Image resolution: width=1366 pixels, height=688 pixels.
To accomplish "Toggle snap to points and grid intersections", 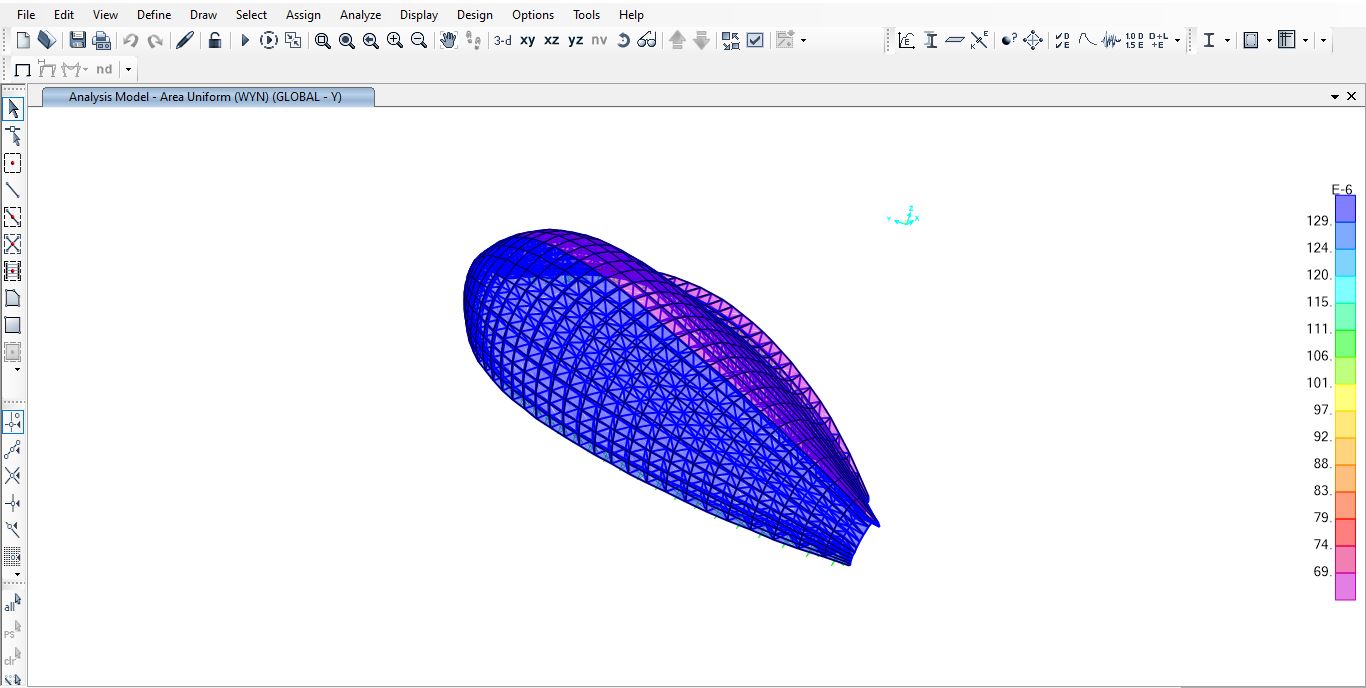I will pyautogui.click(x=13, y=422).
